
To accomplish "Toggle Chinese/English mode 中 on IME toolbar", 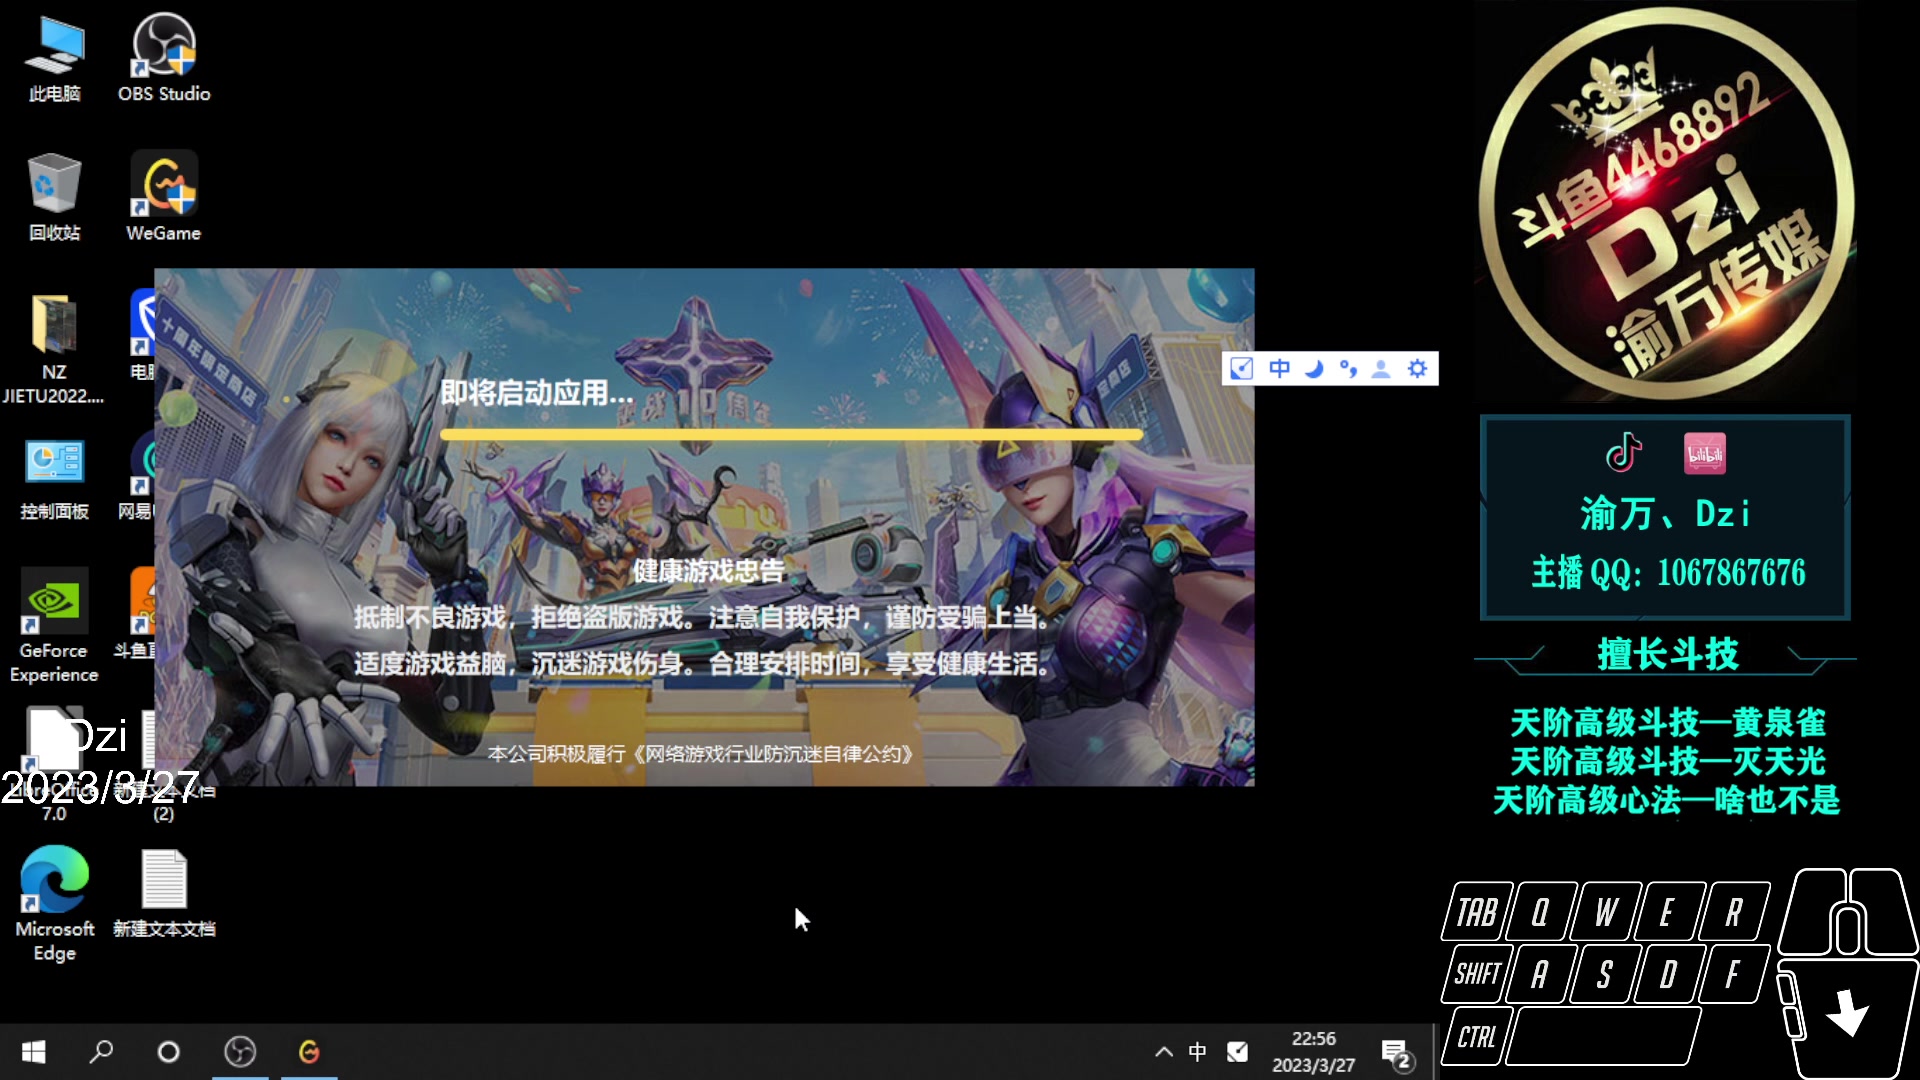I will (1279, 369).
